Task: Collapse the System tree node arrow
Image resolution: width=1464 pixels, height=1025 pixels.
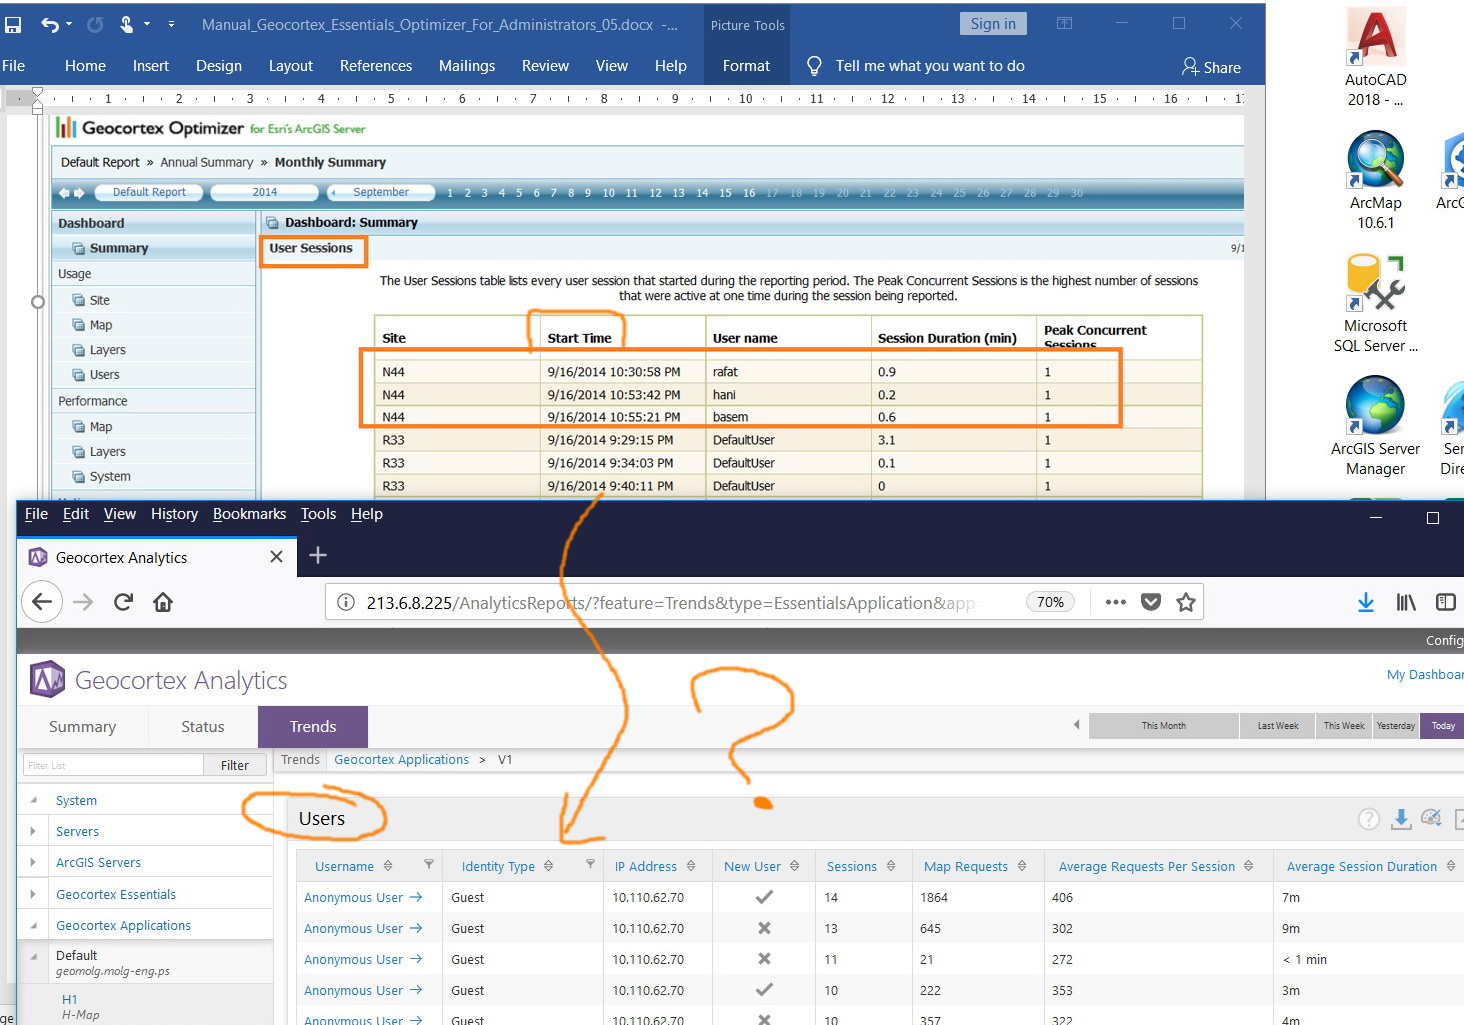Action: [34, 800]
